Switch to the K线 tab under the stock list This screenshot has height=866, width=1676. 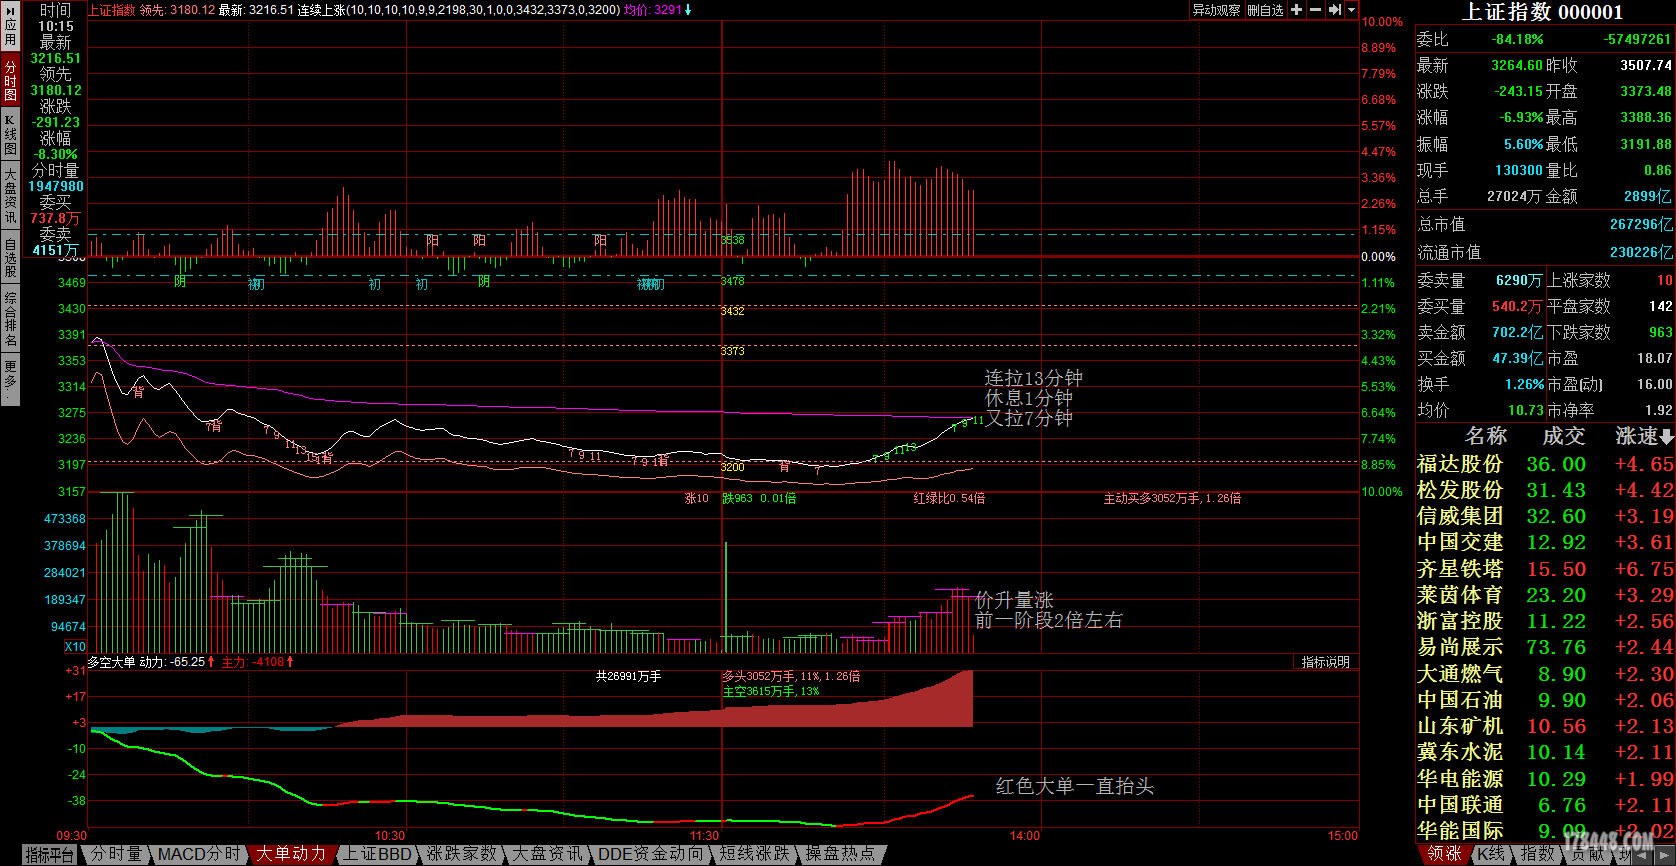(x=1491, y=855)
